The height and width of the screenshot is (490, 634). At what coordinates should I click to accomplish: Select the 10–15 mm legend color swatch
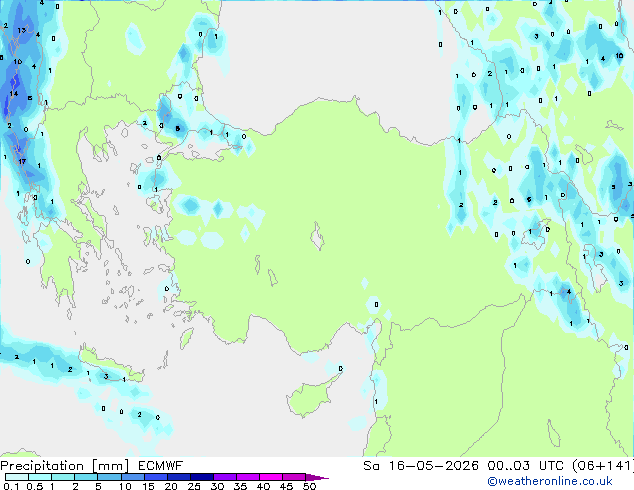[132, 477]
